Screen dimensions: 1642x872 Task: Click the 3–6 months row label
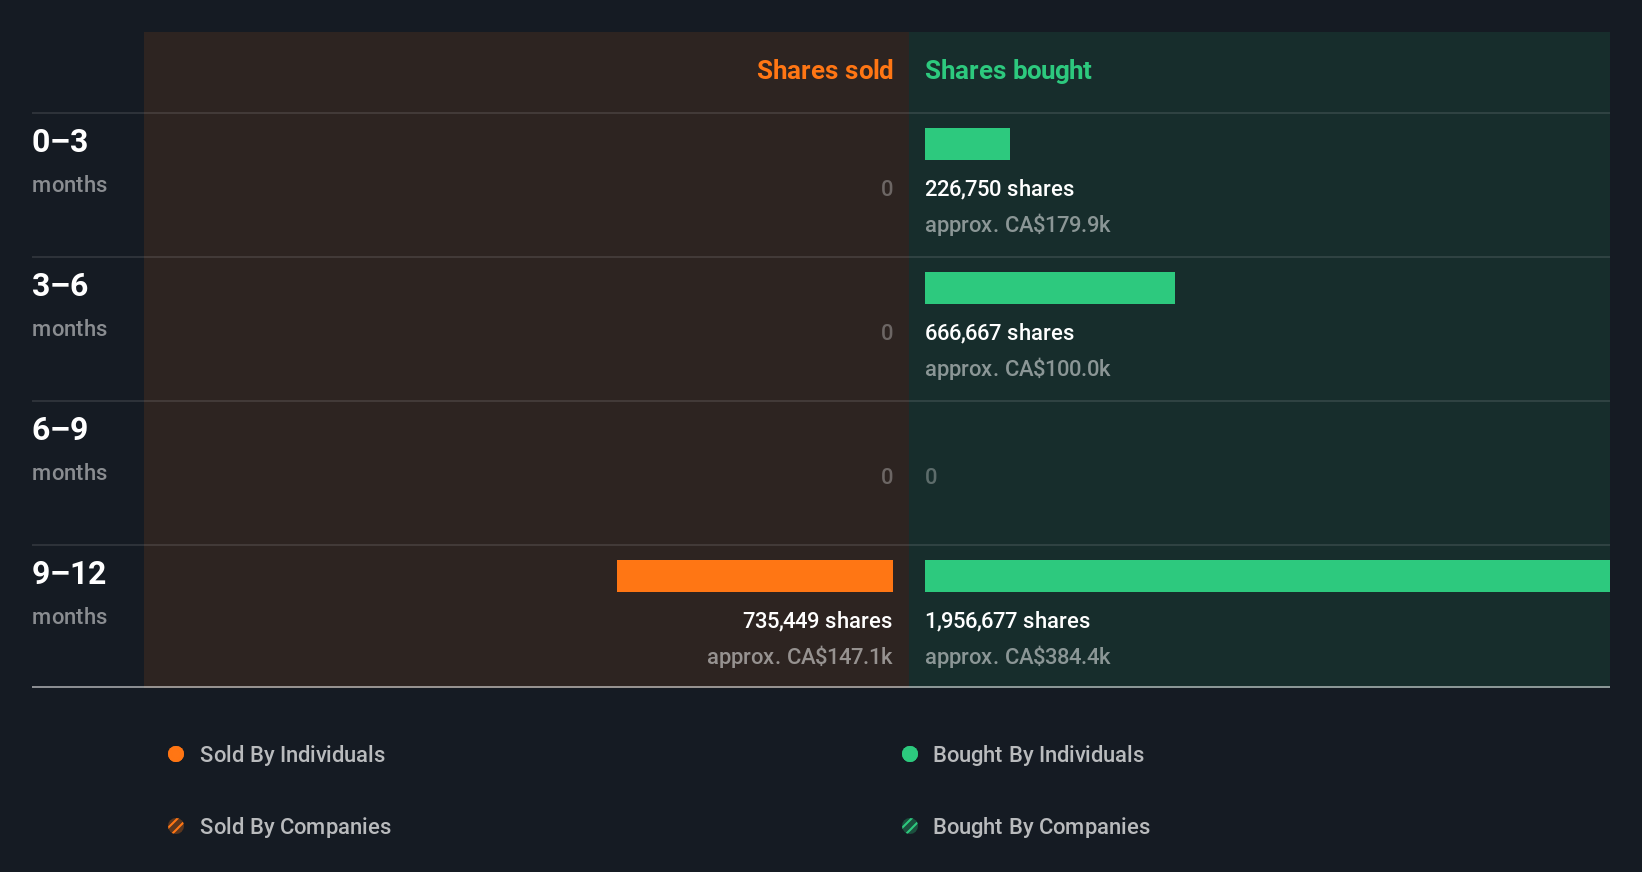click(69, 305)
